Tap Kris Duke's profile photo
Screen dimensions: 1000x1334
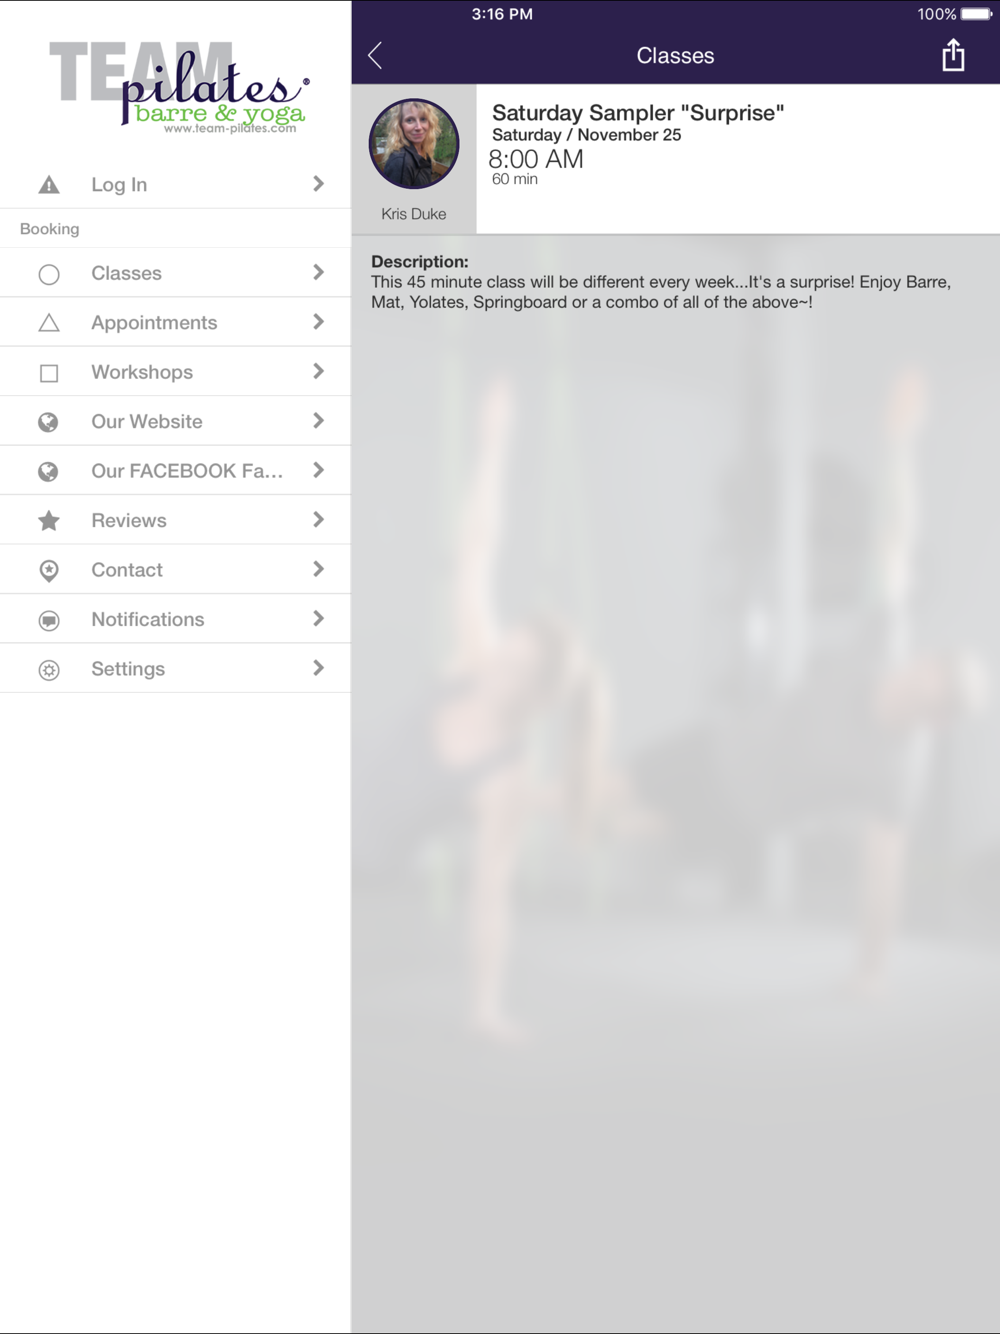click(x=414, y=144)
